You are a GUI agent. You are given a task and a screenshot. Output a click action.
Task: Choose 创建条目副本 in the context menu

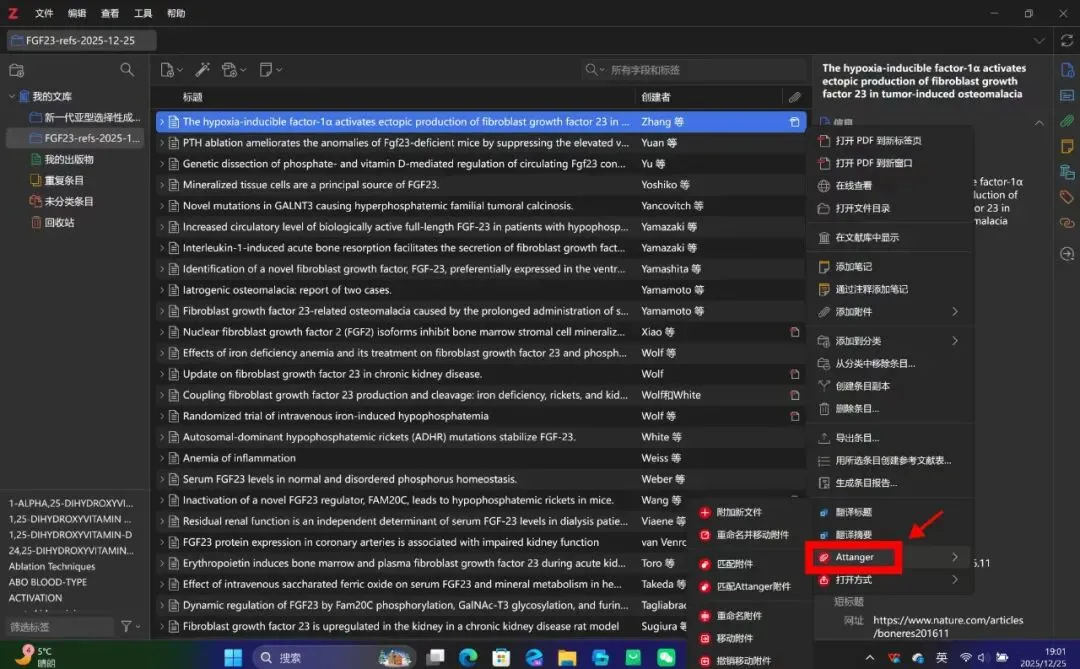point(891,386)
